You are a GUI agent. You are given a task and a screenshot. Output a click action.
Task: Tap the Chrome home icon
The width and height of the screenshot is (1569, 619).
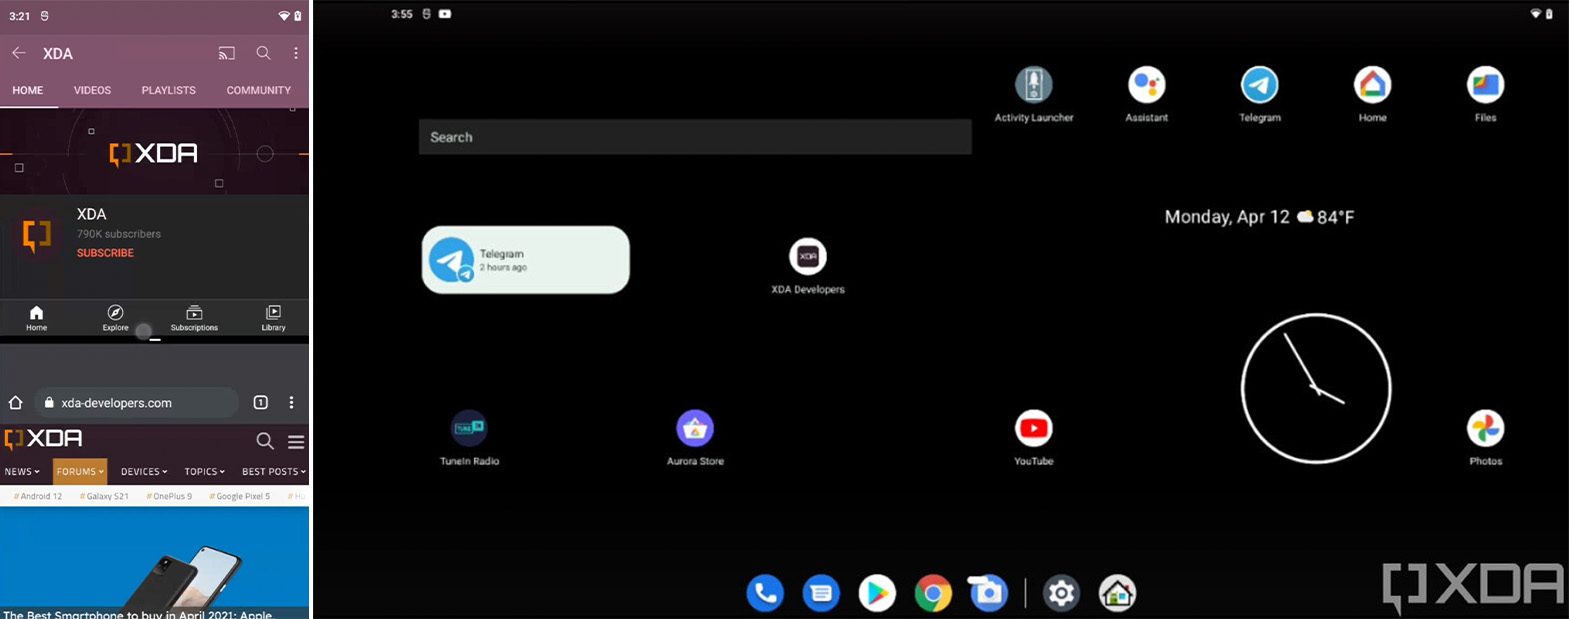[15, 402]
